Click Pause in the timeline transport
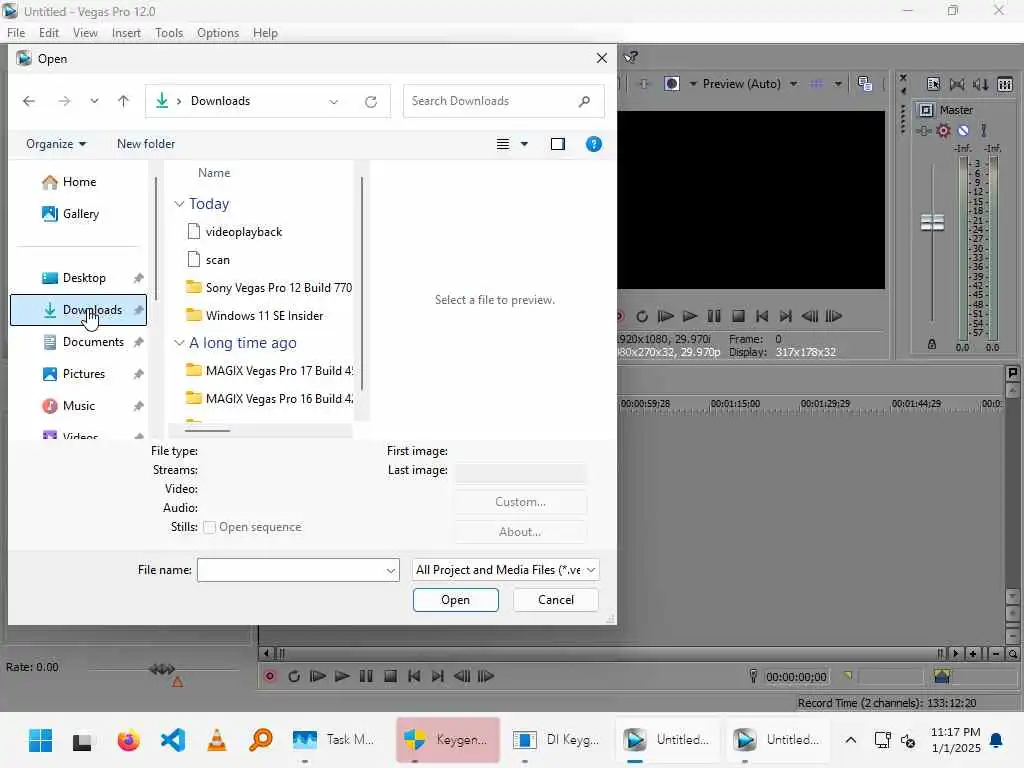The image size is (1024, 768). (366, 677)
